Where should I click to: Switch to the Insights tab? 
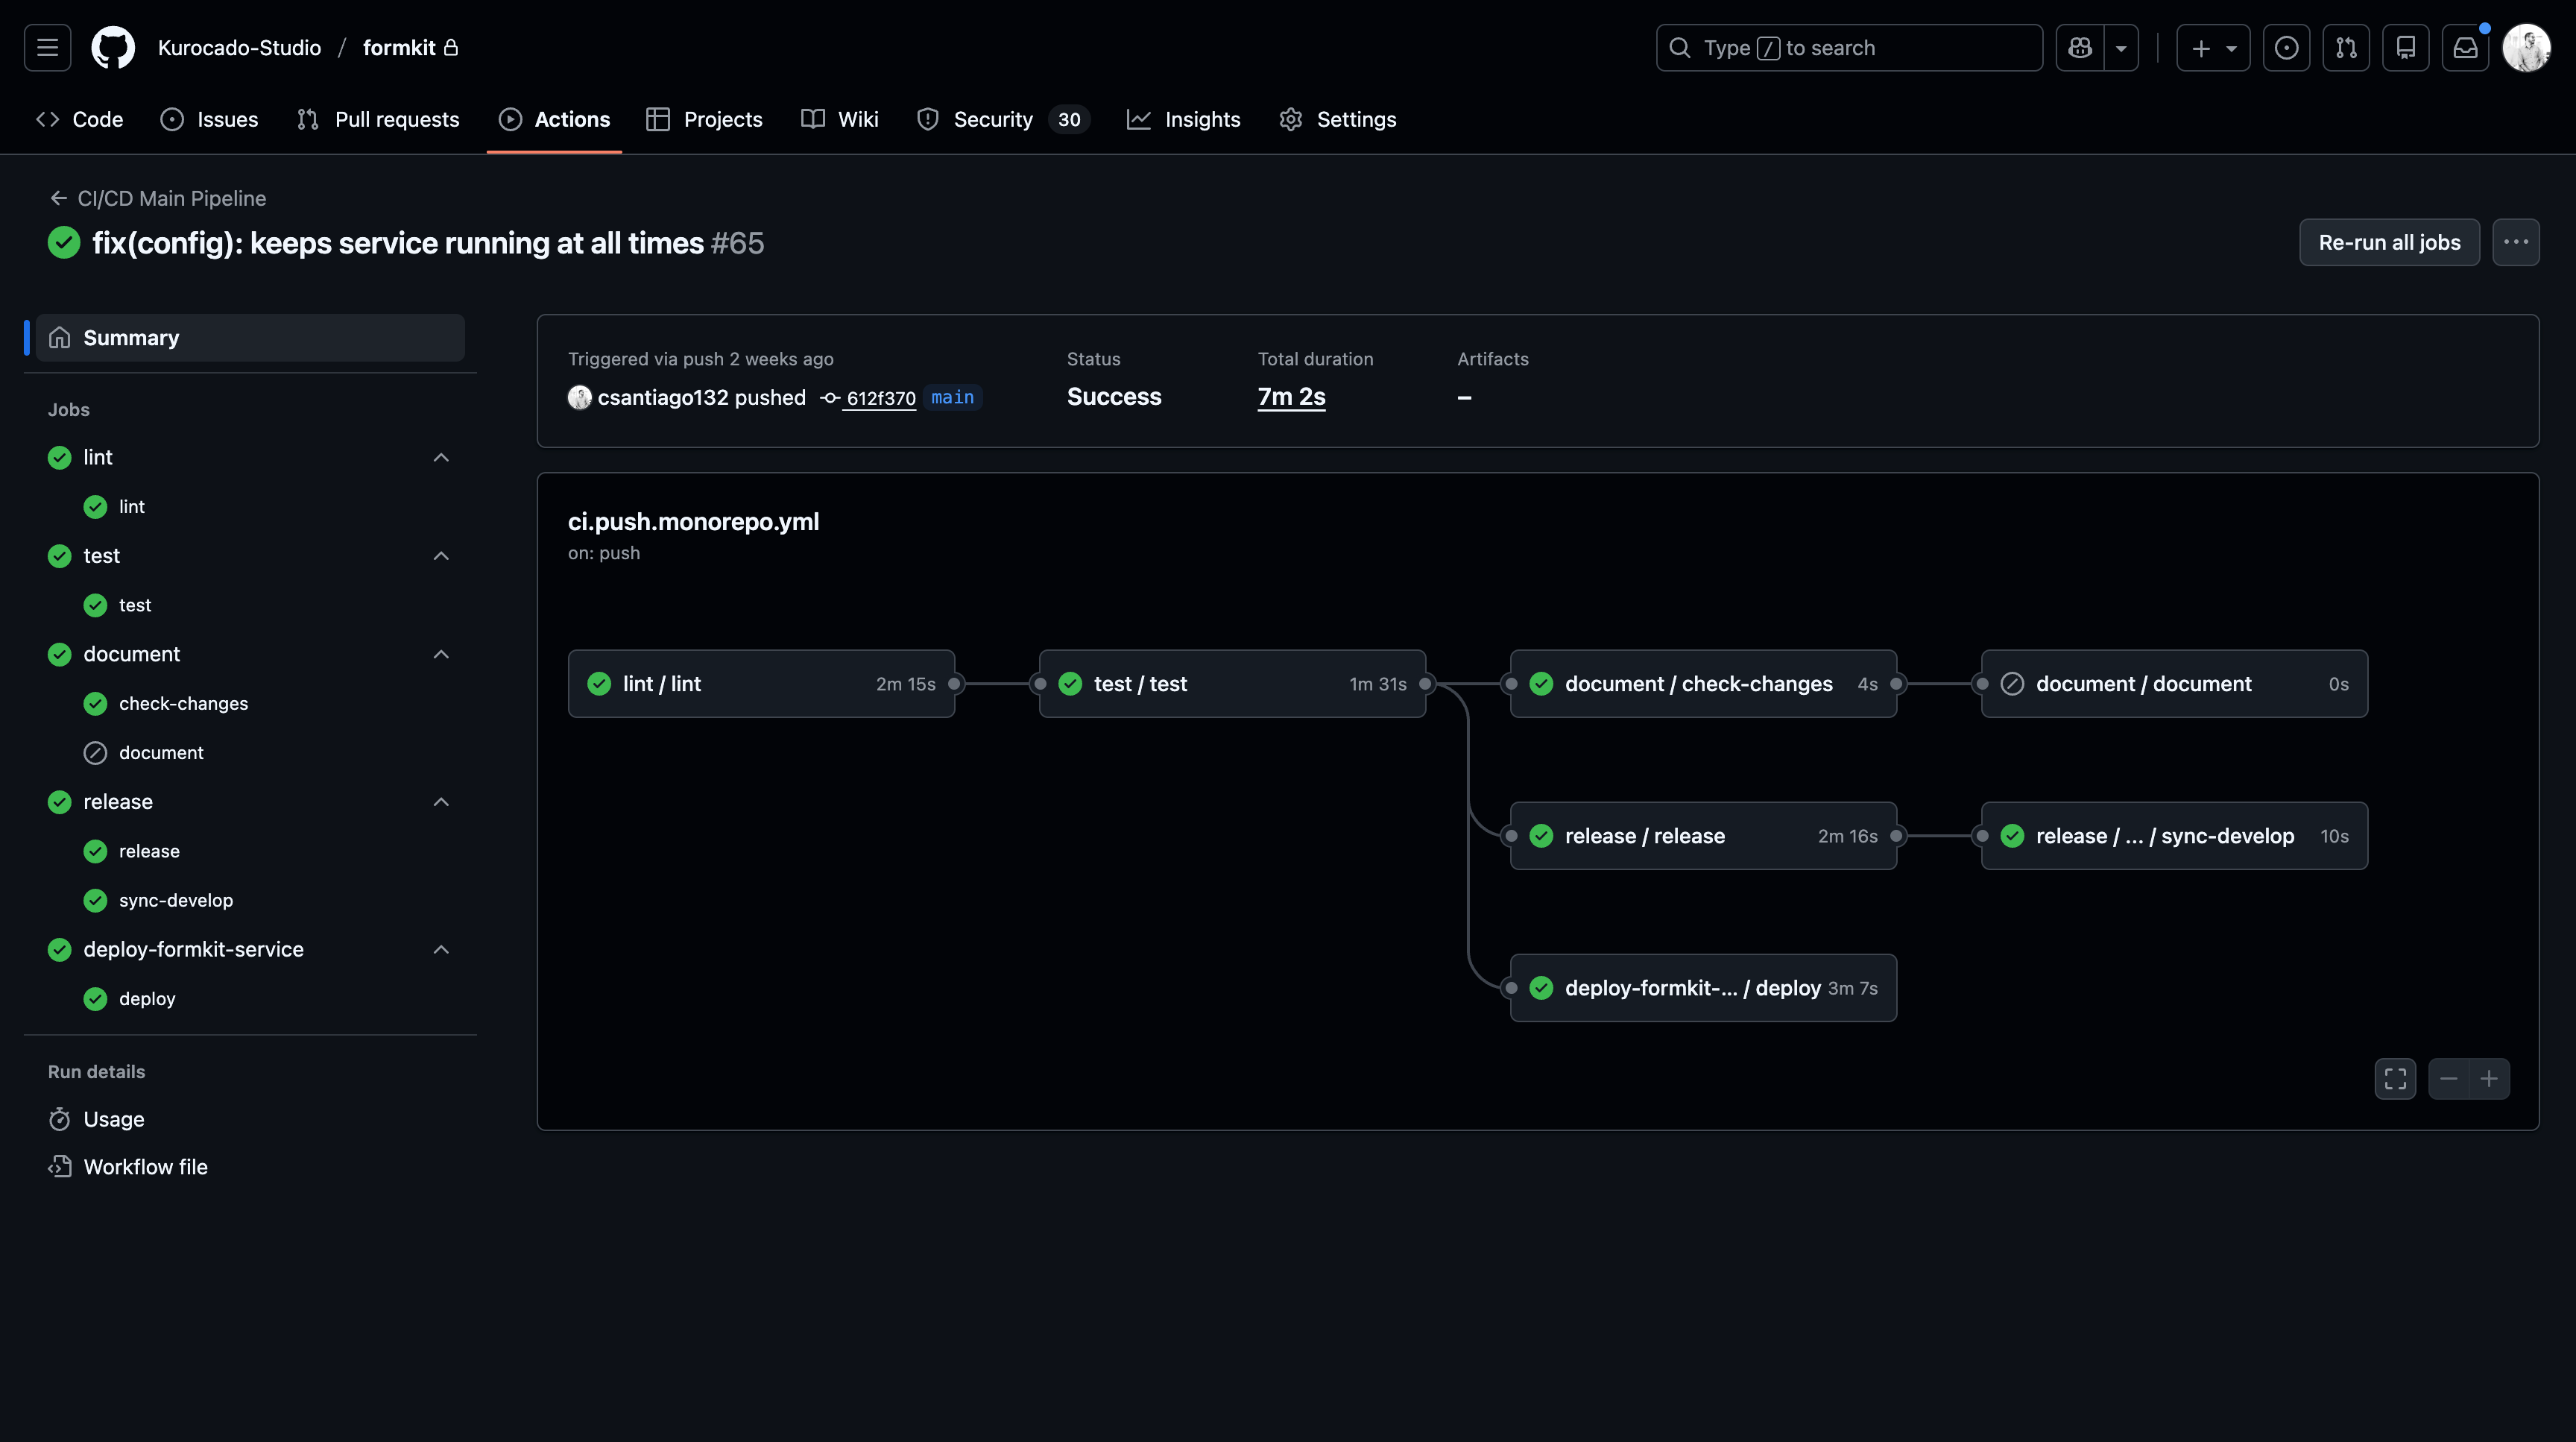[x=1183, y=119]
